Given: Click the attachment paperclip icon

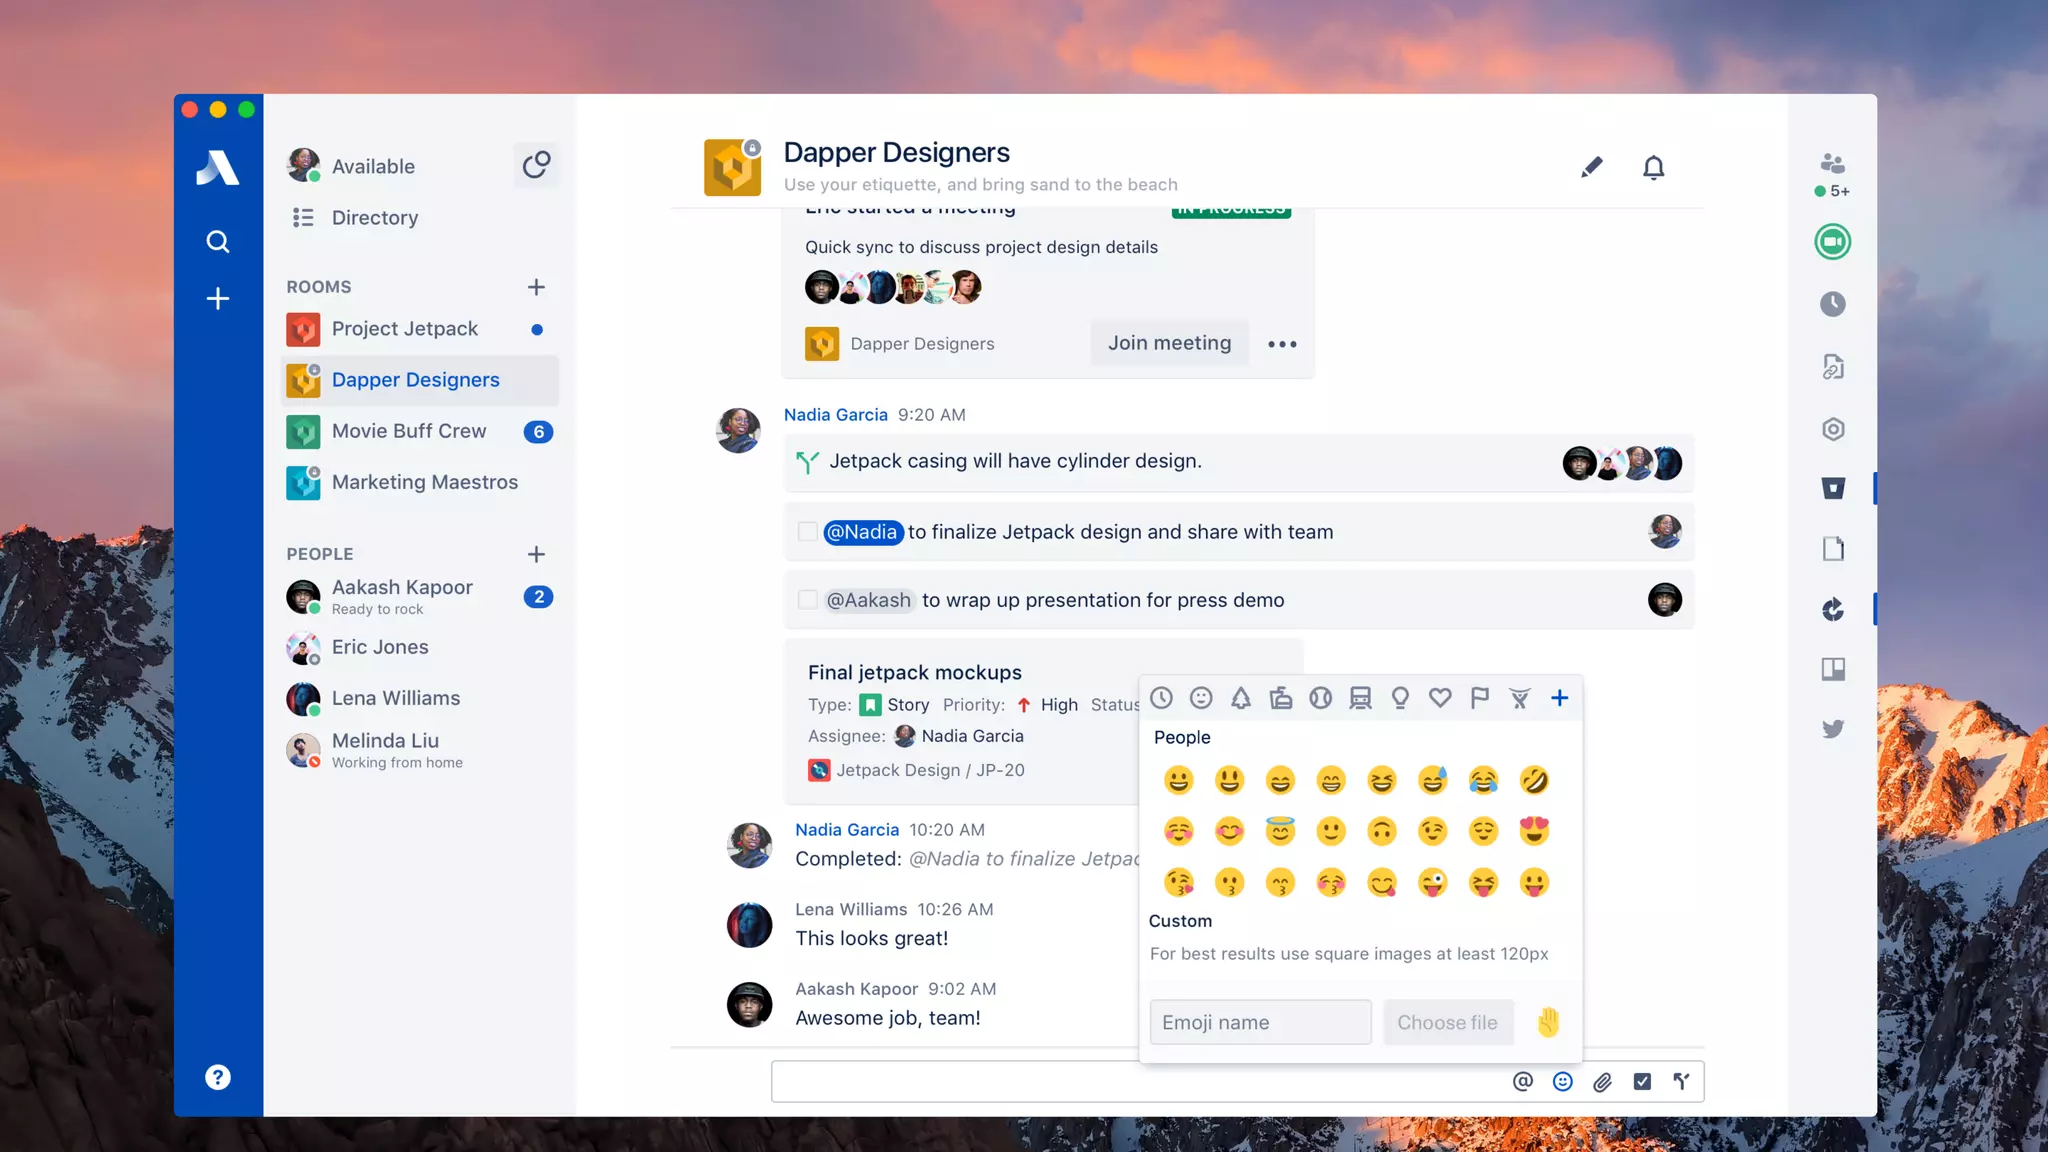Looking at the screenshot, I should pos(1602,1081).
